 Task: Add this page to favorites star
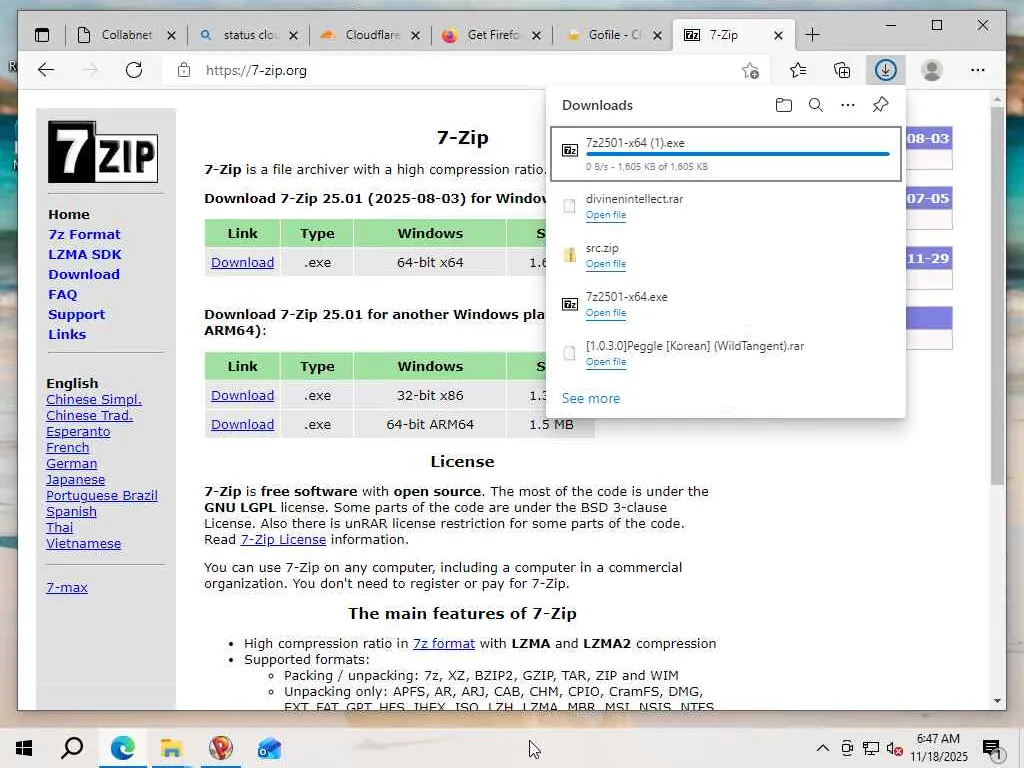(750, 71)
